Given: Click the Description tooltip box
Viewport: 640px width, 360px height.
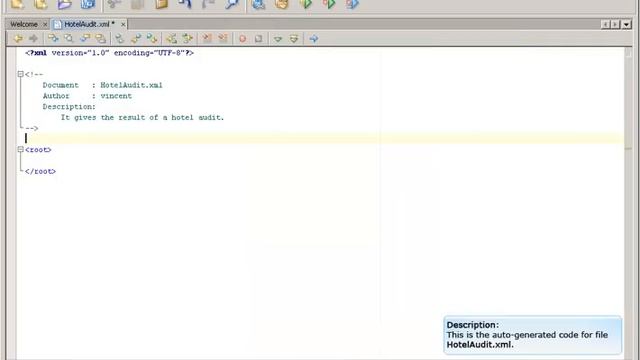Looking at the screenshot, I should tap(533, 335).
